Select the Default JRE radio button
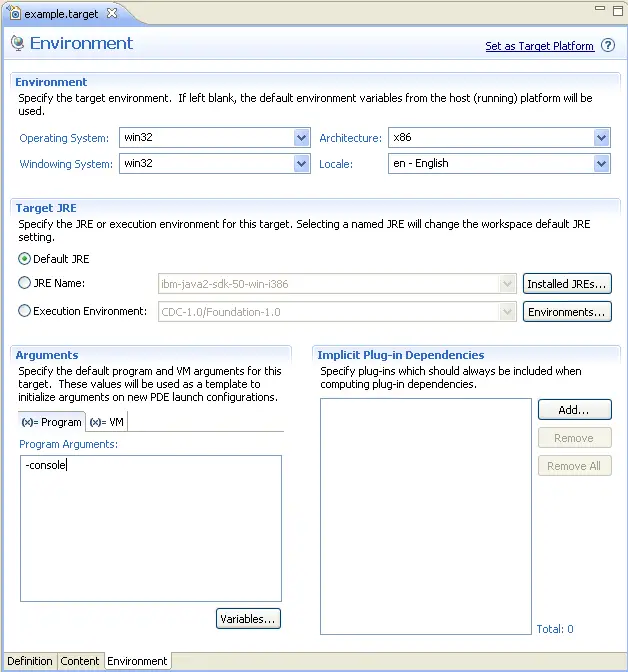This screenshot has width=628, height=672. tap(25, 259)
